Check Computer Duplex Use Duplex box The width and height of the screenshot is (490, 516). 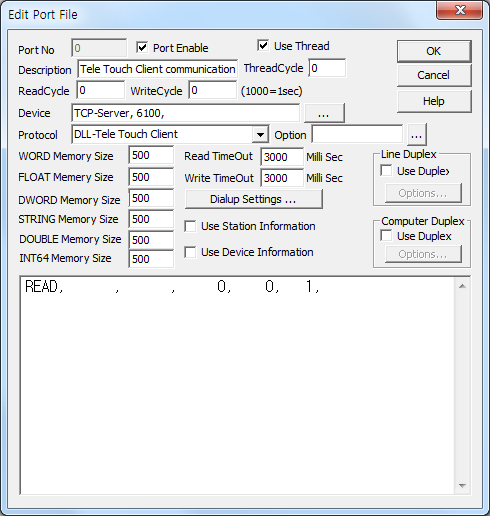(x=386, y=236)
